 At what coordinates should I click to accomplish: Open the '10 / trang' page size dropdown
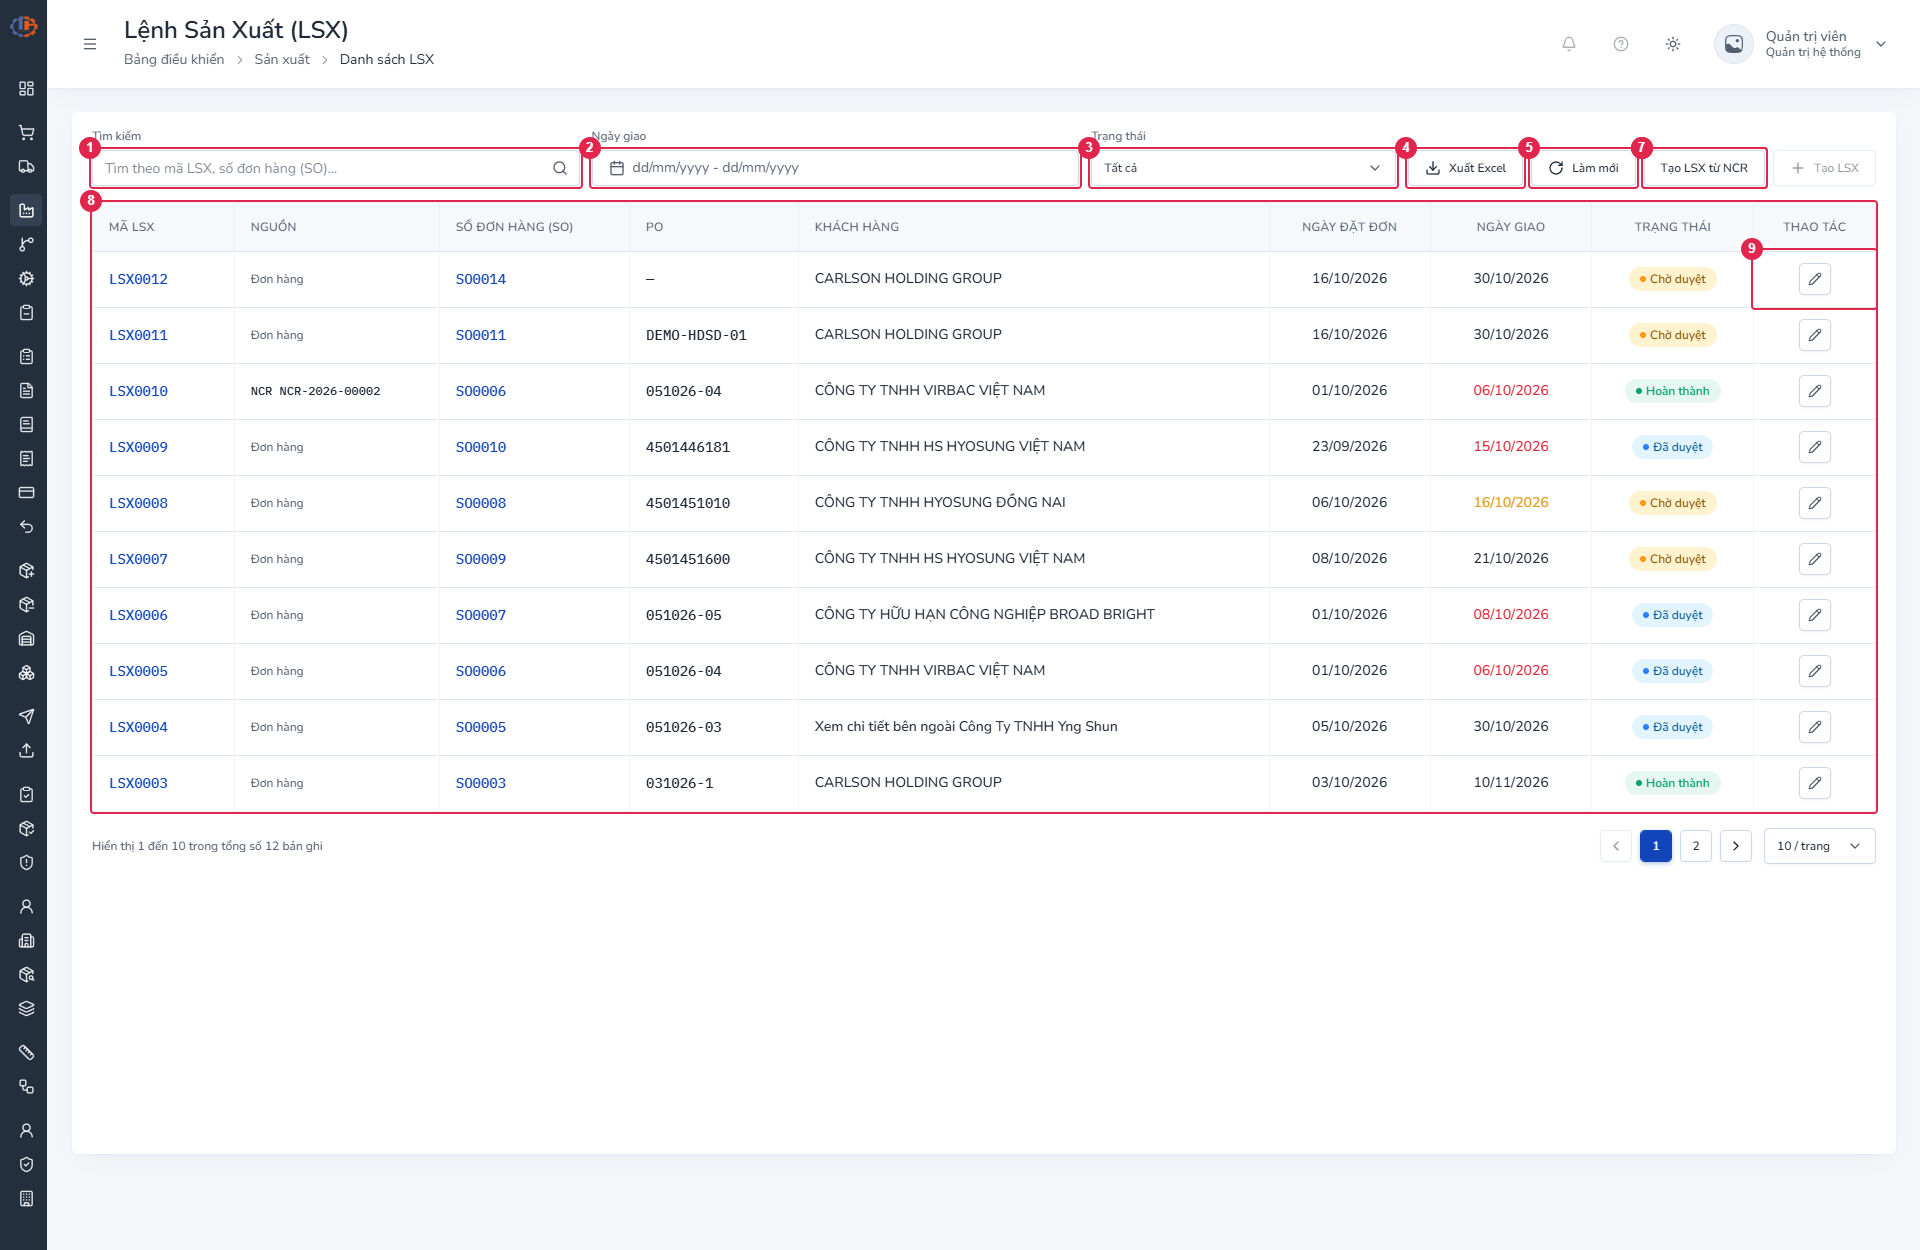1819,846
